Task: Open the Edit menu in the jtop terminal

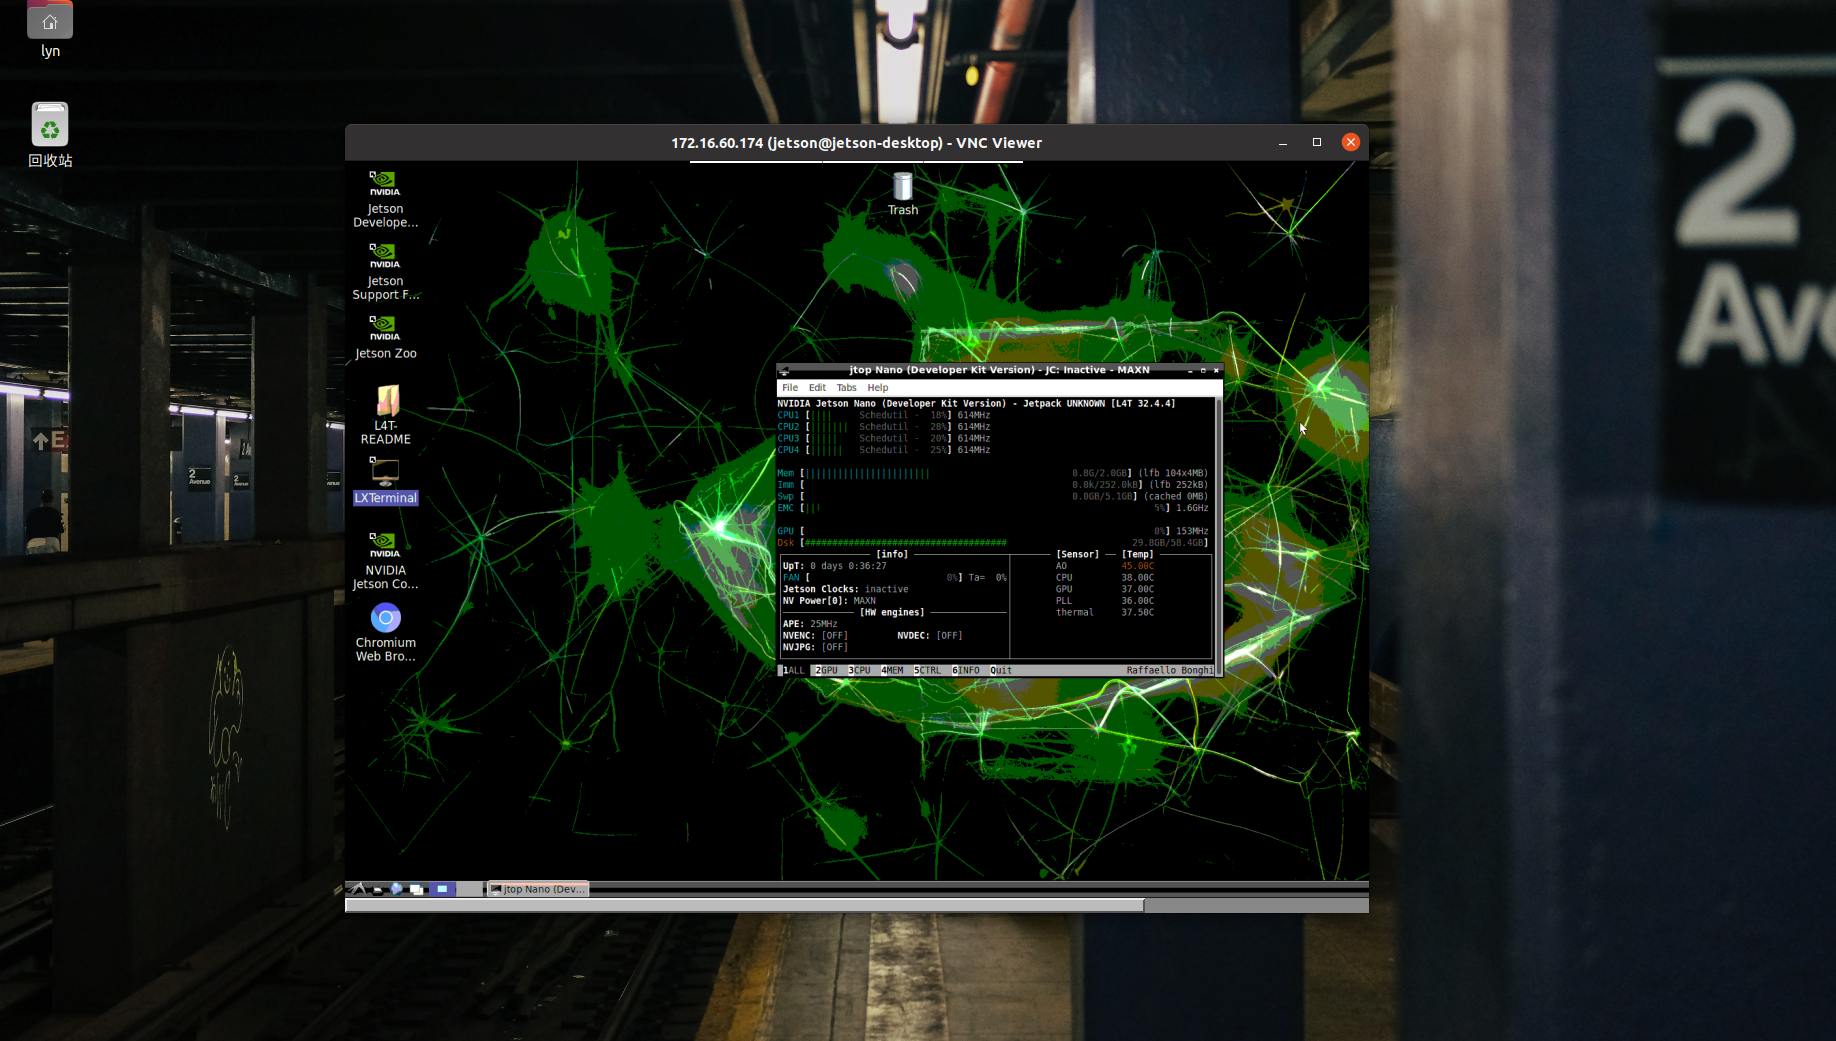Action: pos(817,388)
